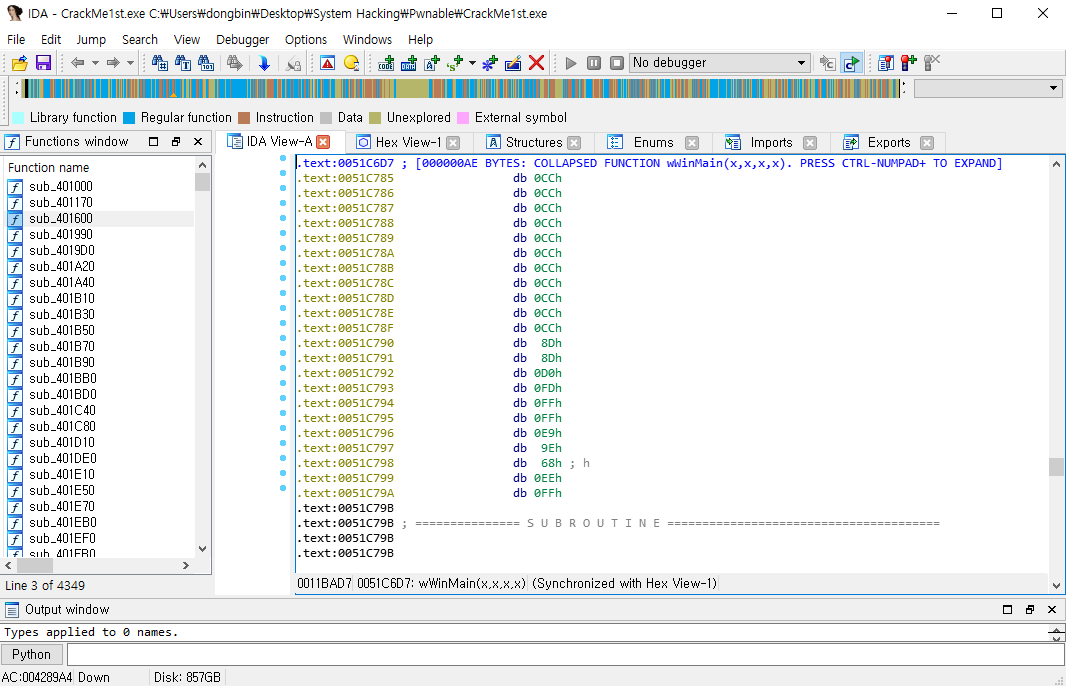Image resolution: width=1066 pixels, height=686 pixels.
Task: Click the blue down-arrow jump icon
Action: 264,63
